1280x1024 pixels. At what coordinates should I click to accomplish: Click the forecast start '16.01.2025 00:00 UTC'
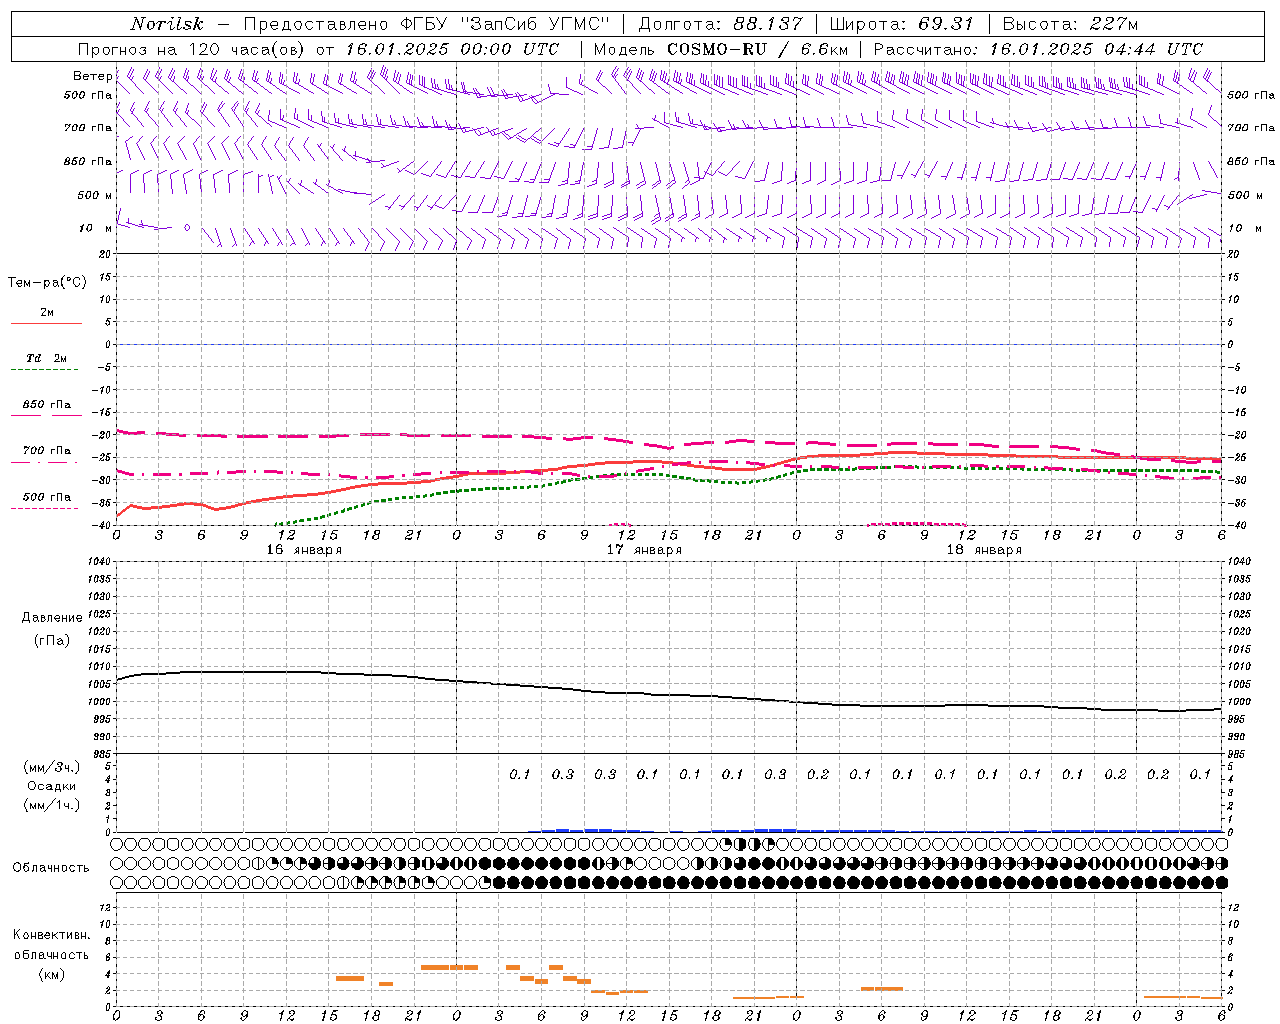452,49
